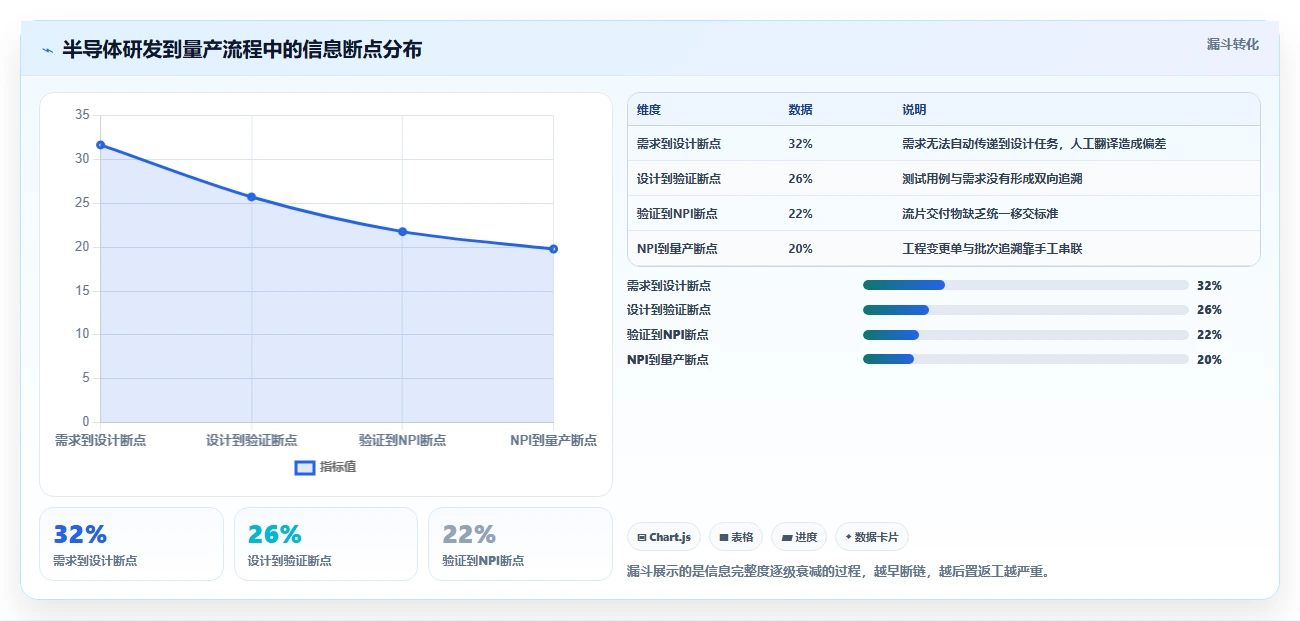
Task: Click progress label 验证到NPI断点
Action: coord(668,335)
